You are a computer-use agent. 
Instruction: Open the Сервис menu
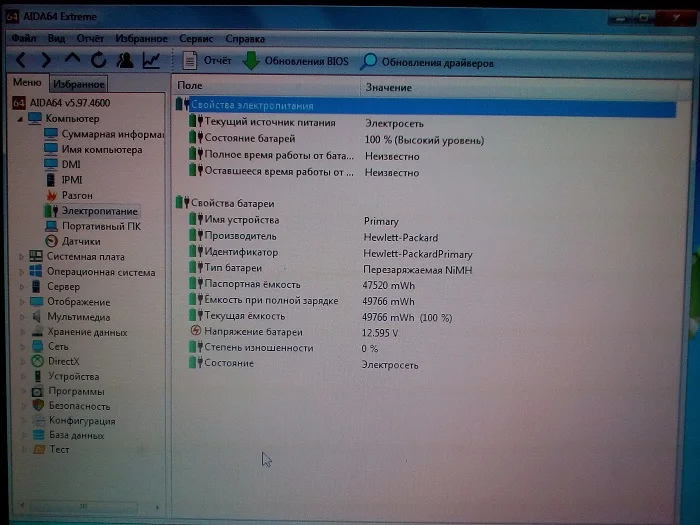coord(196,39)
